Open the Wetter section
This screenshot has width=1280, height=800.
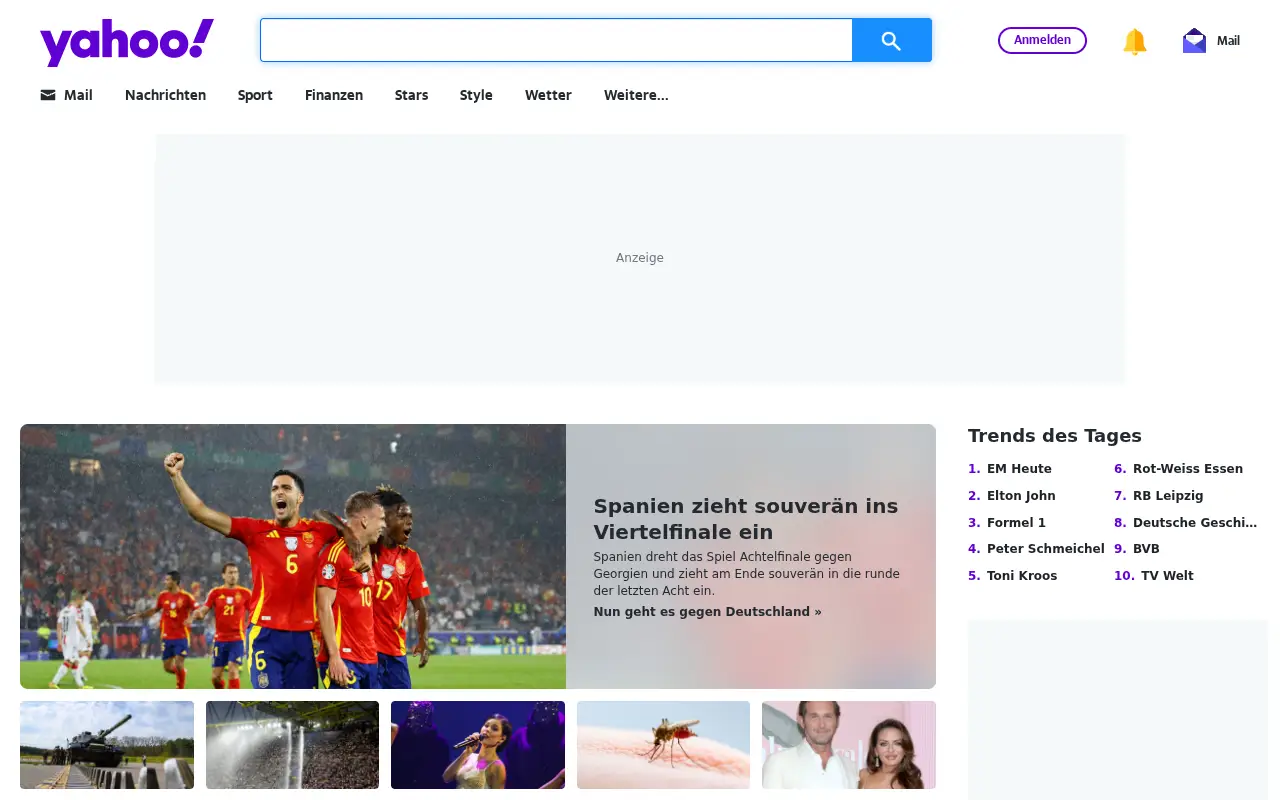click(x=548, y=95)
